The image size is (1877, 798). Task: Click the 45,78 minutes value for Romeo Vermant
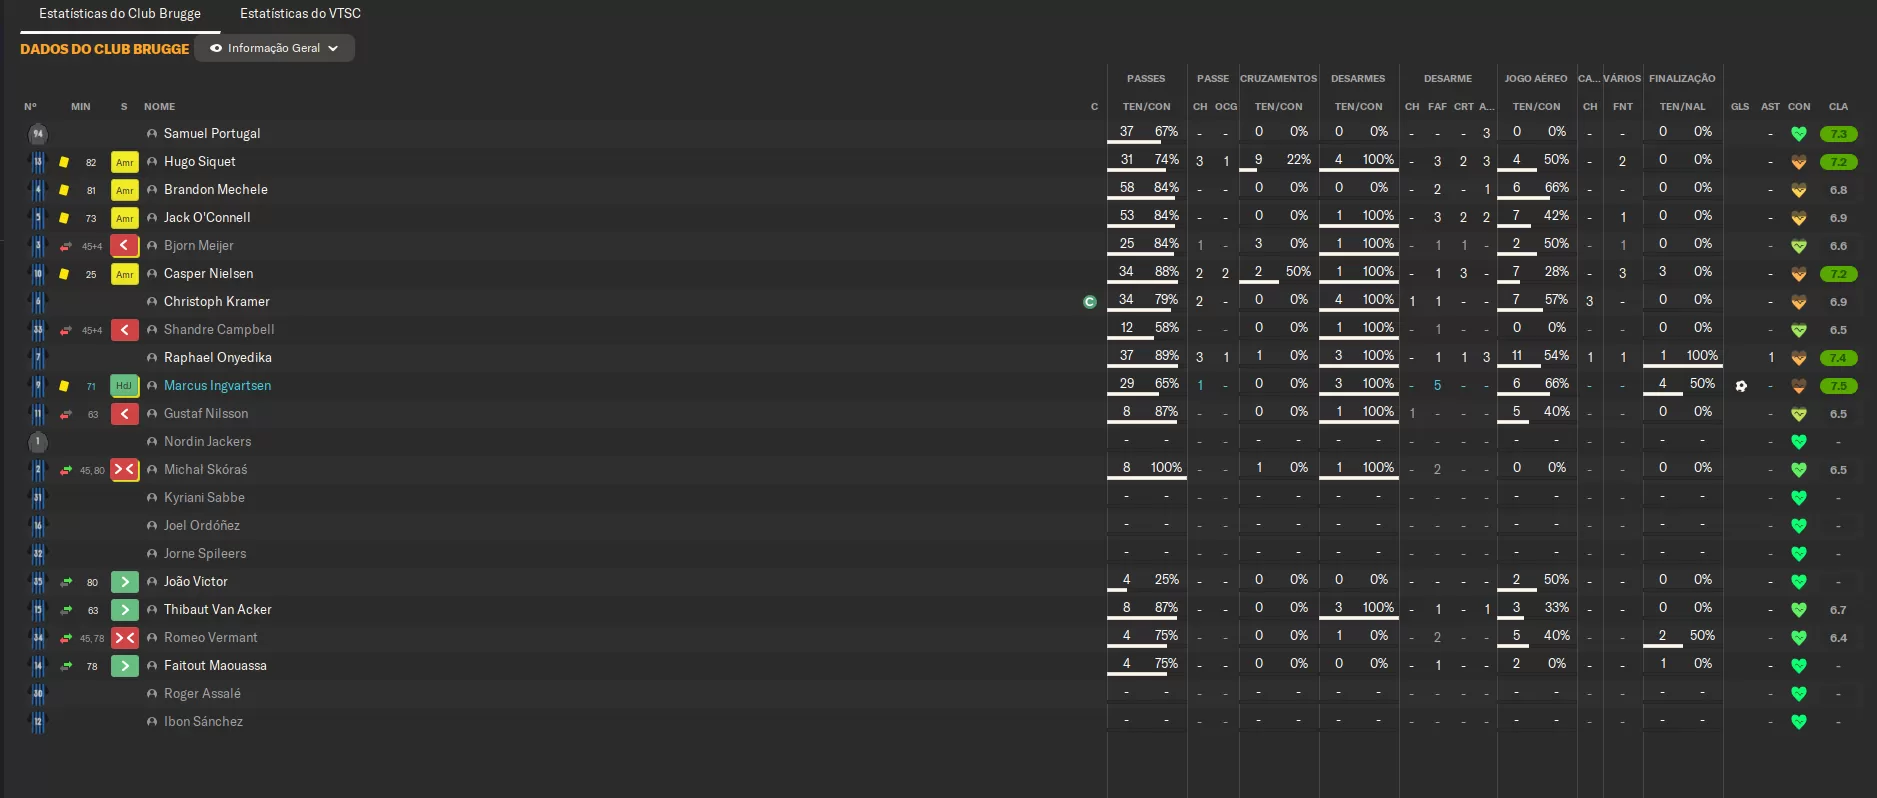click(92, 638)
